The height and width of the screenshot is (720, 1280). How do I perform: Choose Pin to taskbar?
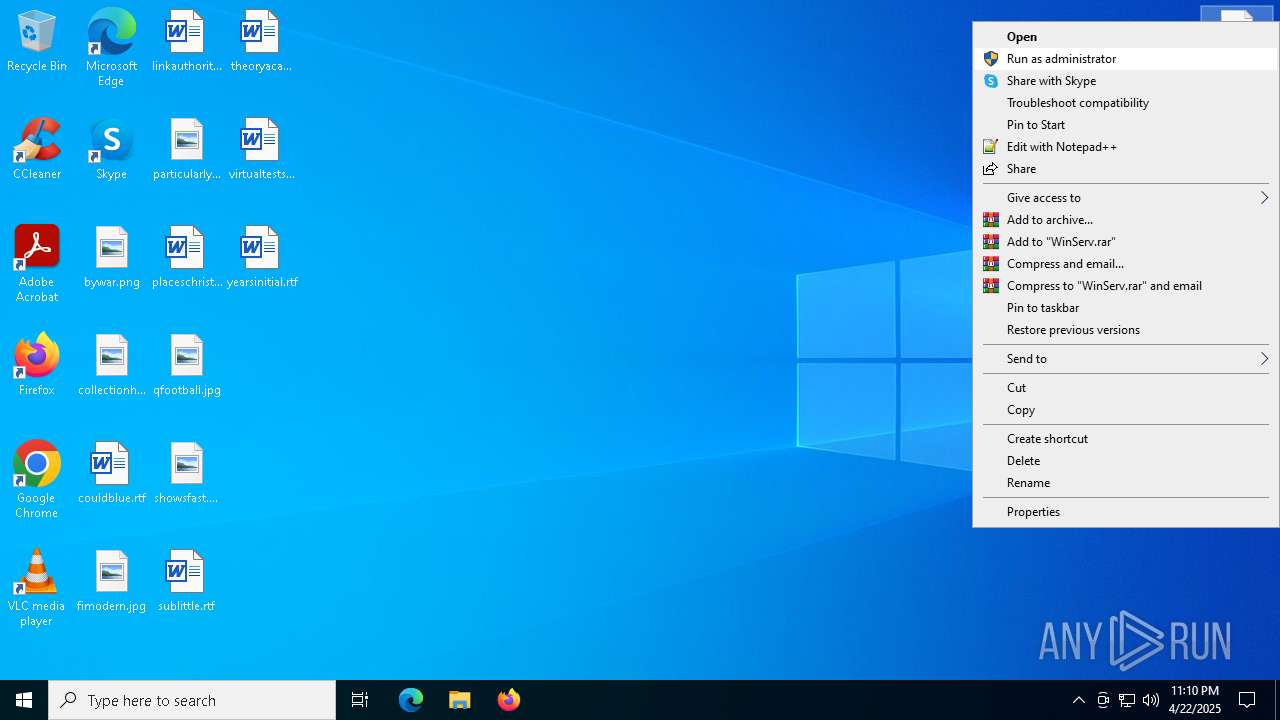(1126, 308)
